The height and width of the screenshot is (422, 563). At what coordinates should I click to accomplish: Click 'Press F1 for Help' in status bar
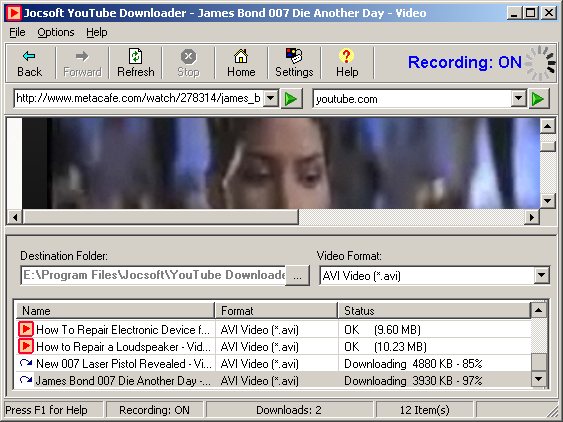46,410
